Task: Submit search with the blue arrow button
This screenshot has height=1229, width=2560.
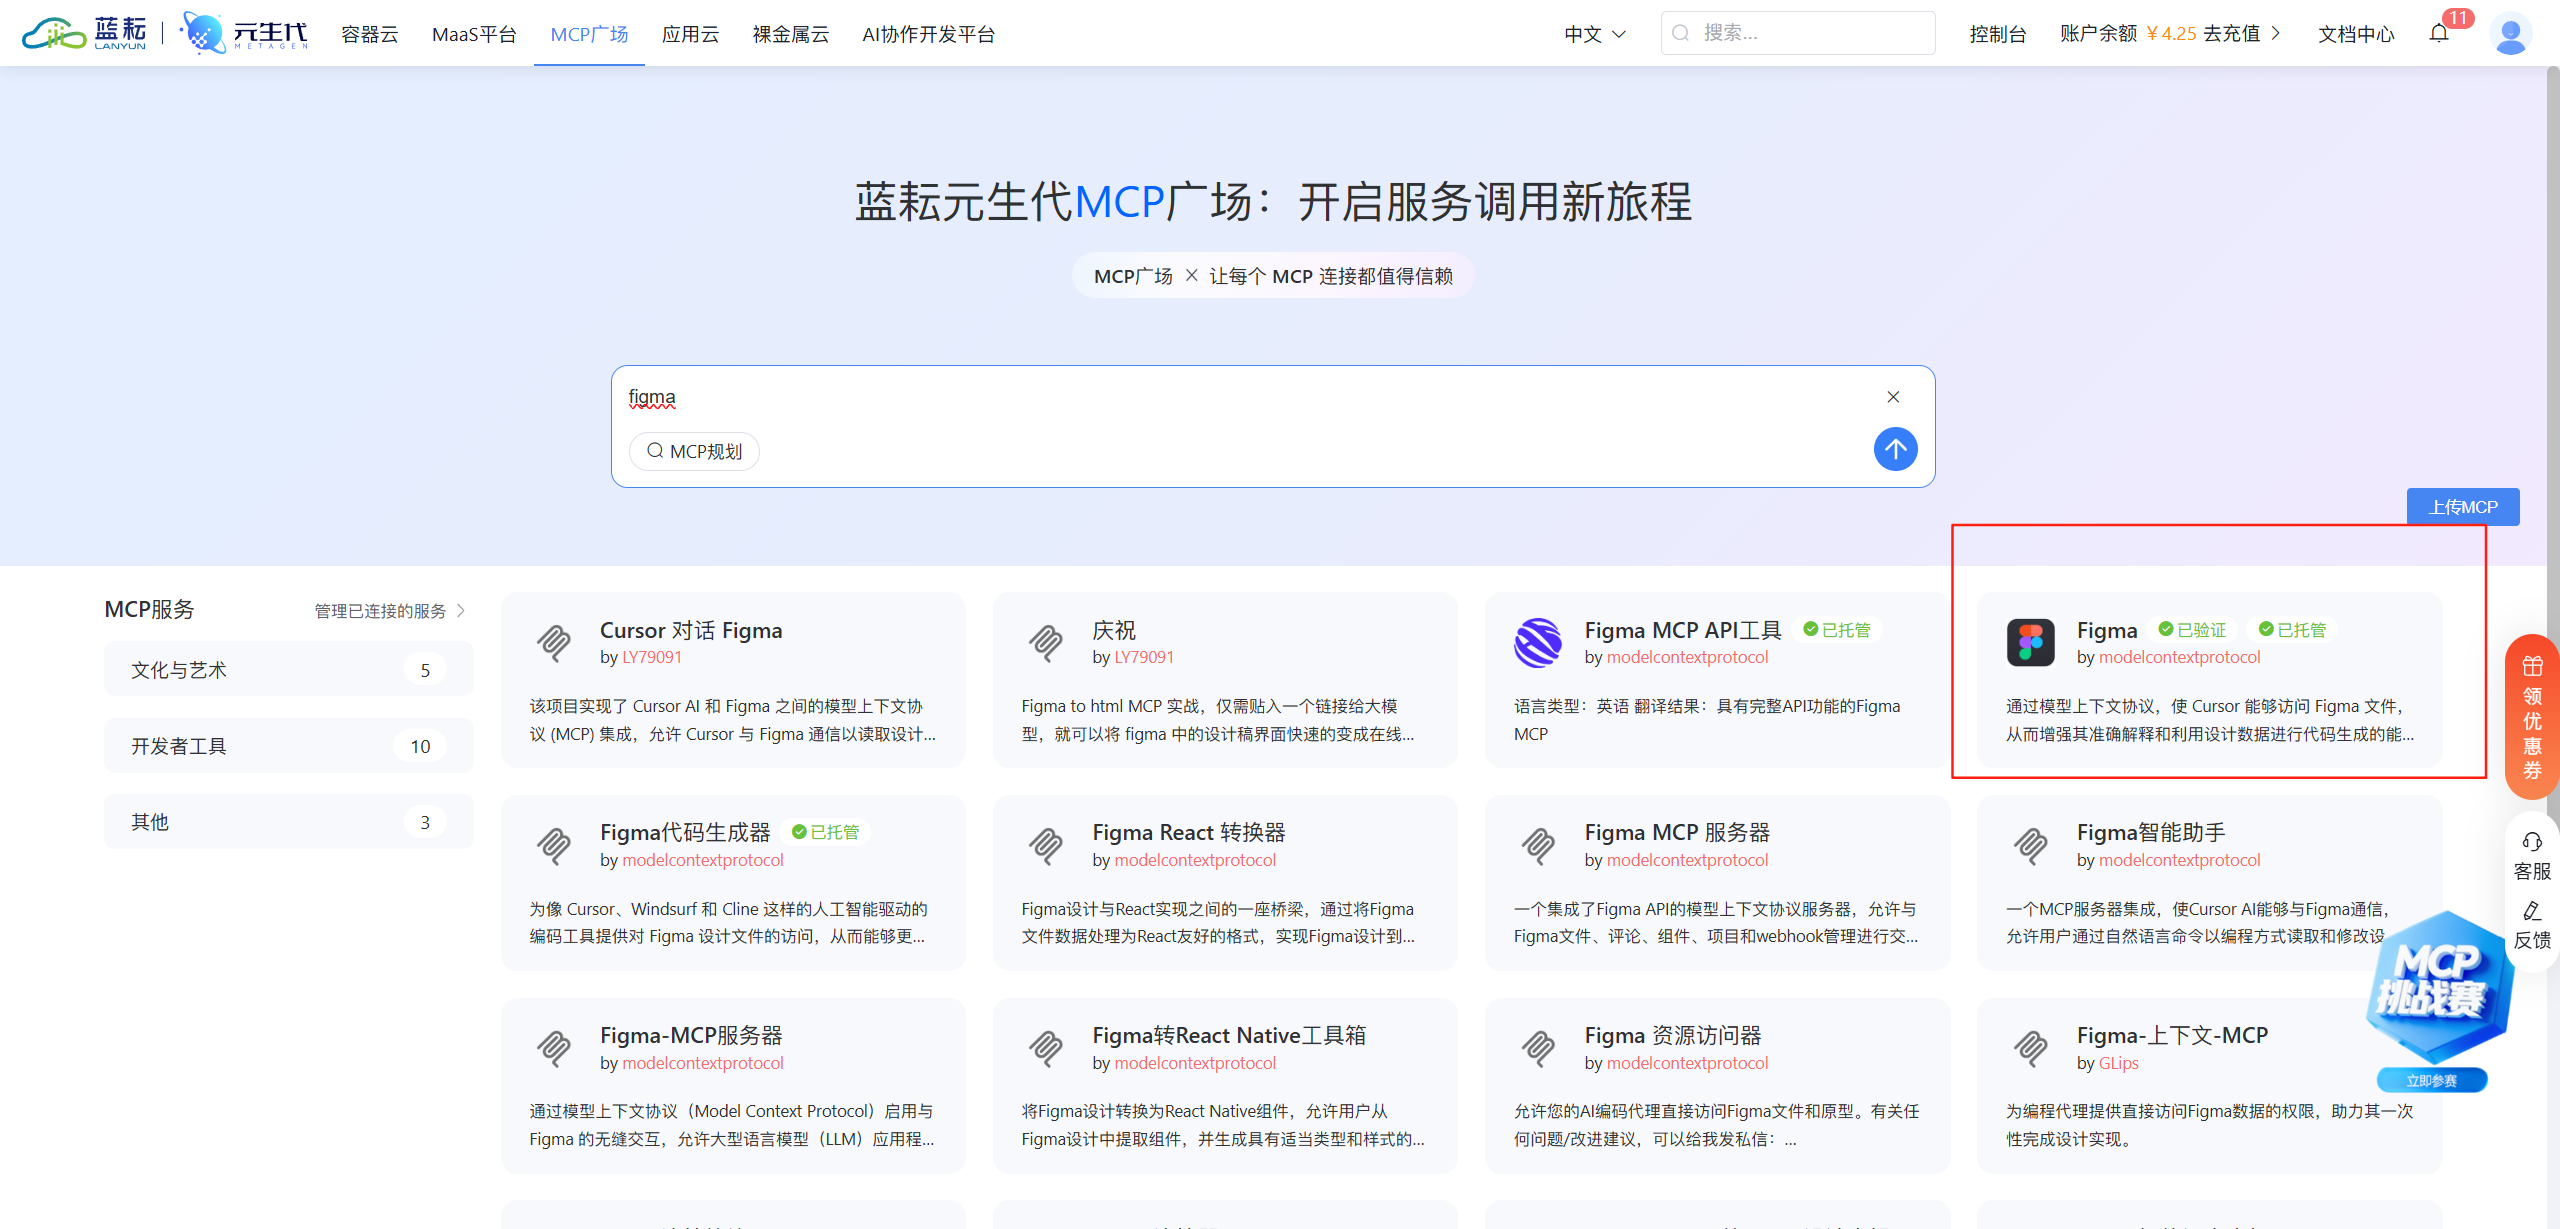Action: tap(1896, 449)
